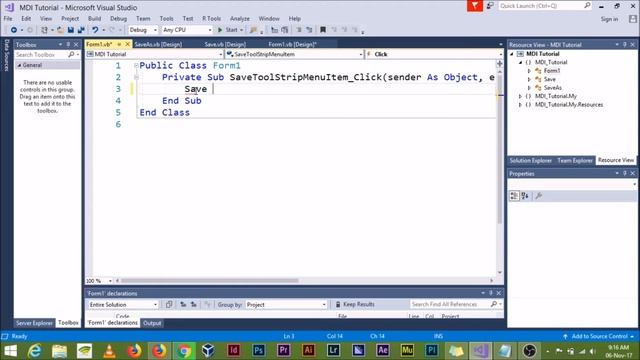Expand the MDI_Tutorial.My.Resources node
This screenshot has width=640, height=360.
[x=520, y=105]
